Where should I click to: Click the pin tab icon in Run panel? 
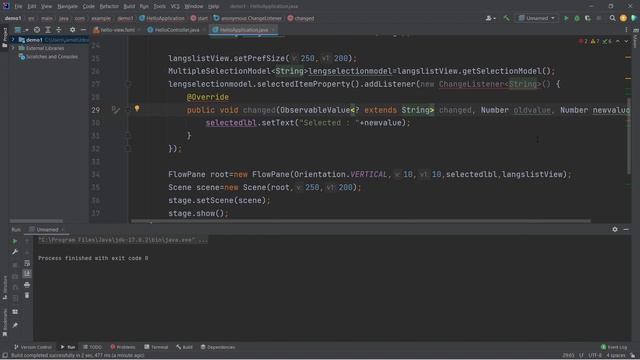[15, 325]
